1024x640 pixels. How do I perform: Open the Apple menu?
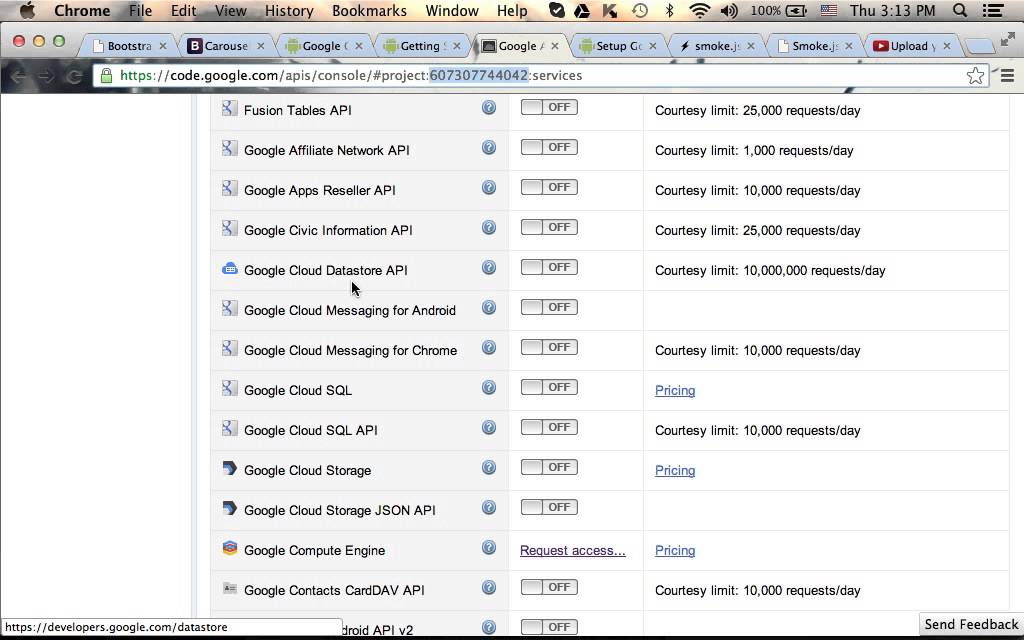coord(27,10)
